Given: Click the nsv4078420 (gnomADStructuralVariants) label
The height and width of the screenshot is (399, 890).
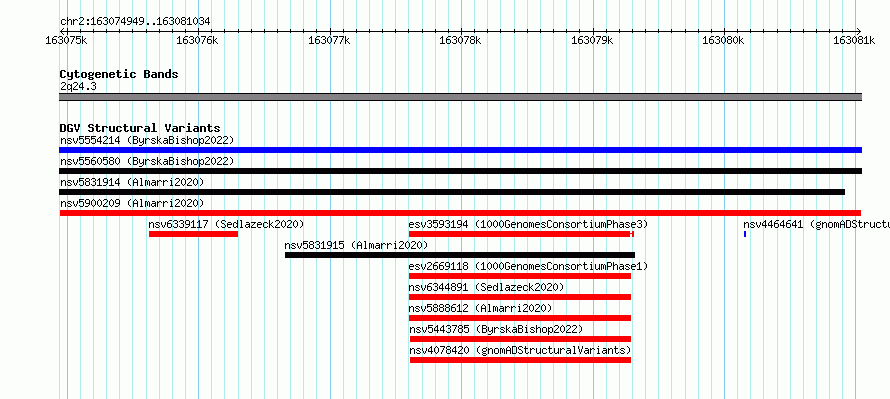Looking at the screenshot, I should point(520,350).
